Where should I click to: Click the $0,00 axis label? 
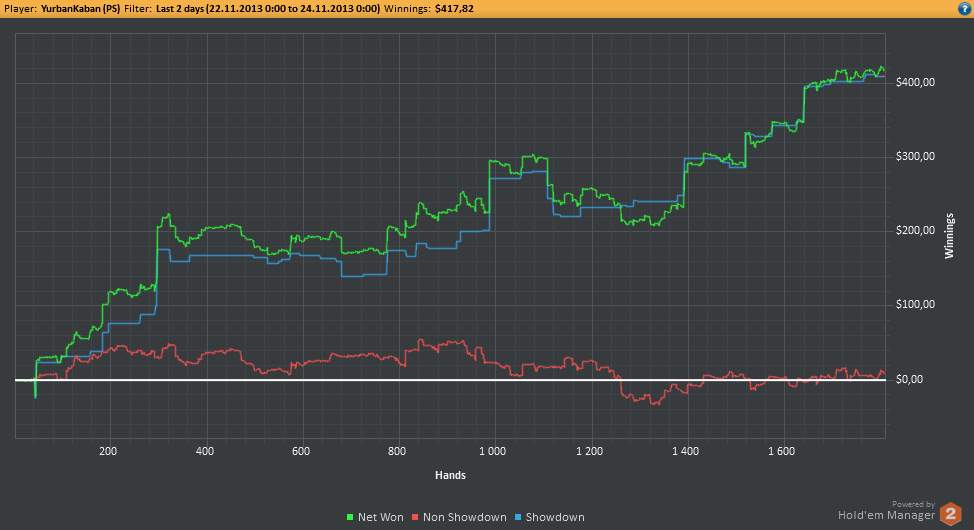pos(910,379)
